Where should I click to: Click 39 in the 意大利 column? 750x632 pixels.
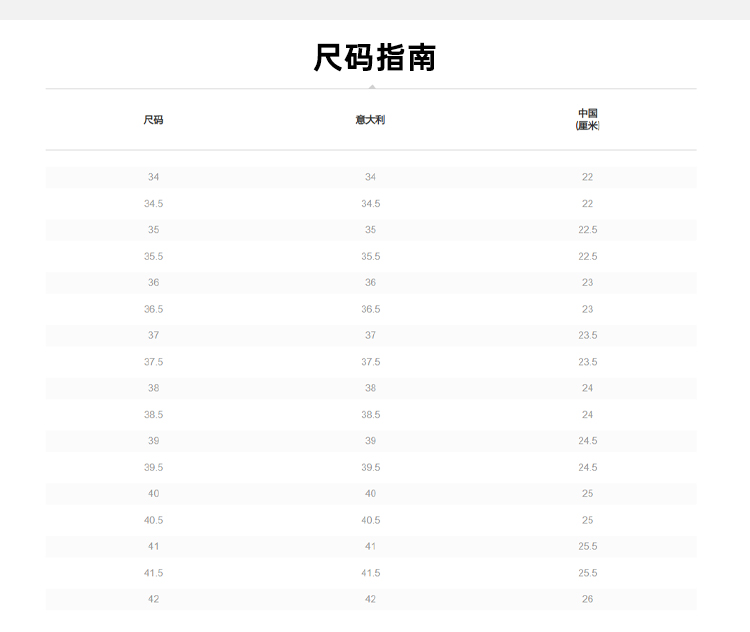(x=370, y=441)
